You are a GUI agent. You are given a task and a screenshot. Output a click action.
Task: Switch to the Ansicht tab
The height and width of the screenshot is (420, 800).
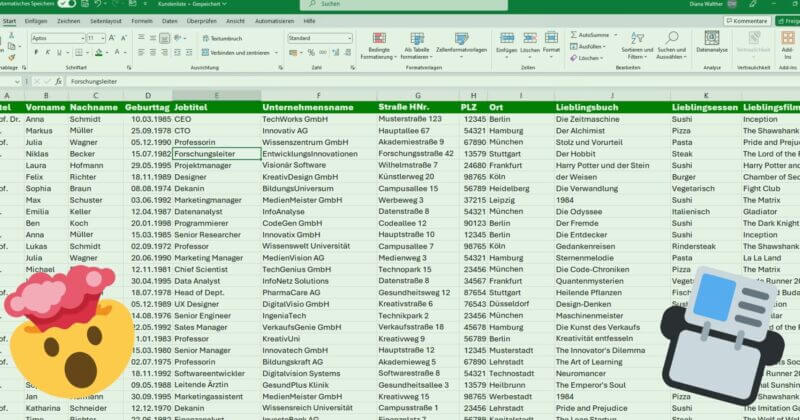[235, 21]
